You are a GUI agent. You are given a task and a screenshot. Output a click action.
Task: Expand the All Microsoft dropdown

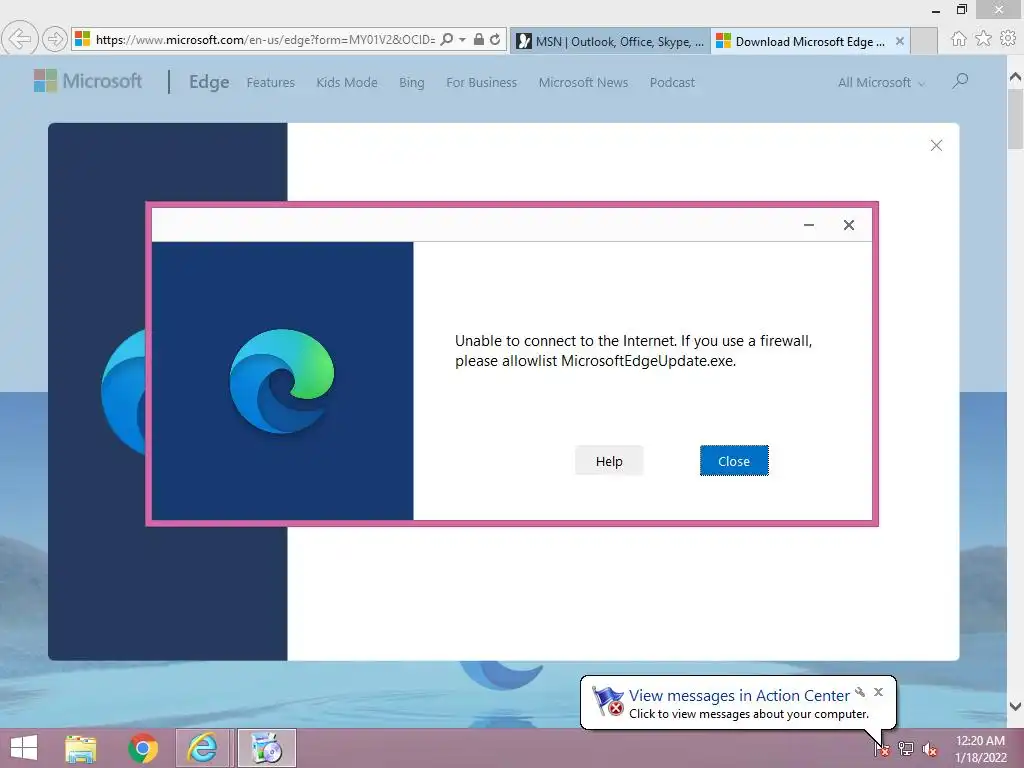[882, 83]
